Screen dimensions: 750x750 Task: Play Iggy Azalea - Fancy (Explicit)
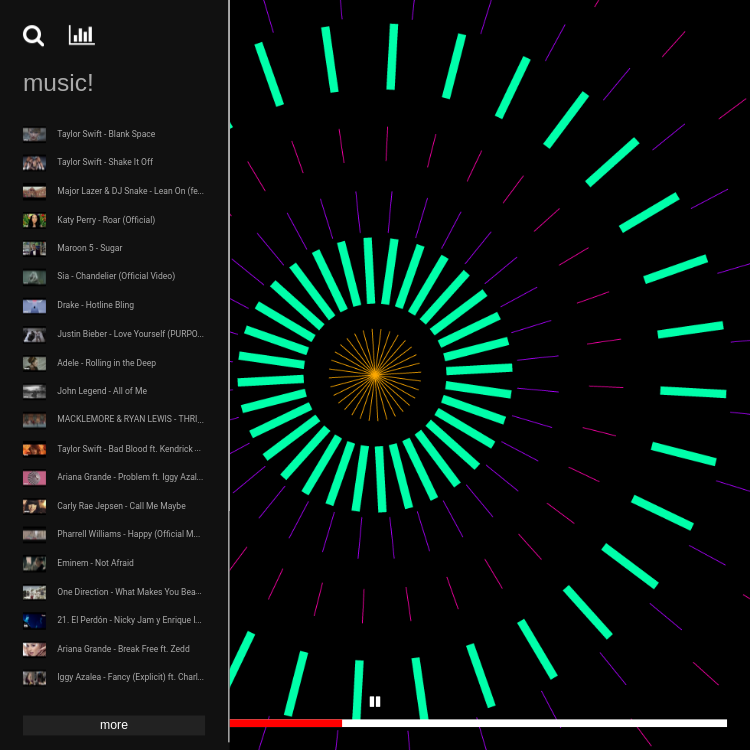[x=131, y=677]
